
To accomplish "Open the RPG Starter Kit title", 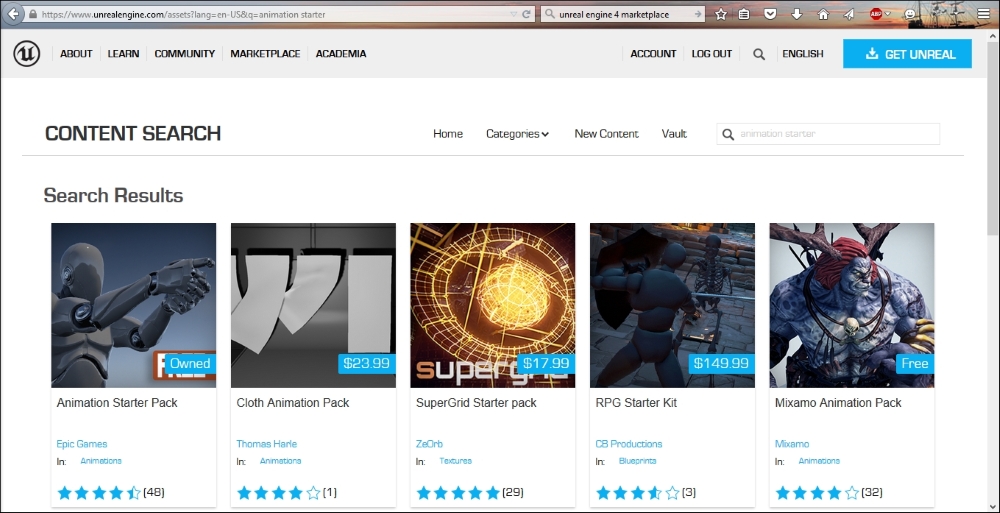I will click(636, 403).
